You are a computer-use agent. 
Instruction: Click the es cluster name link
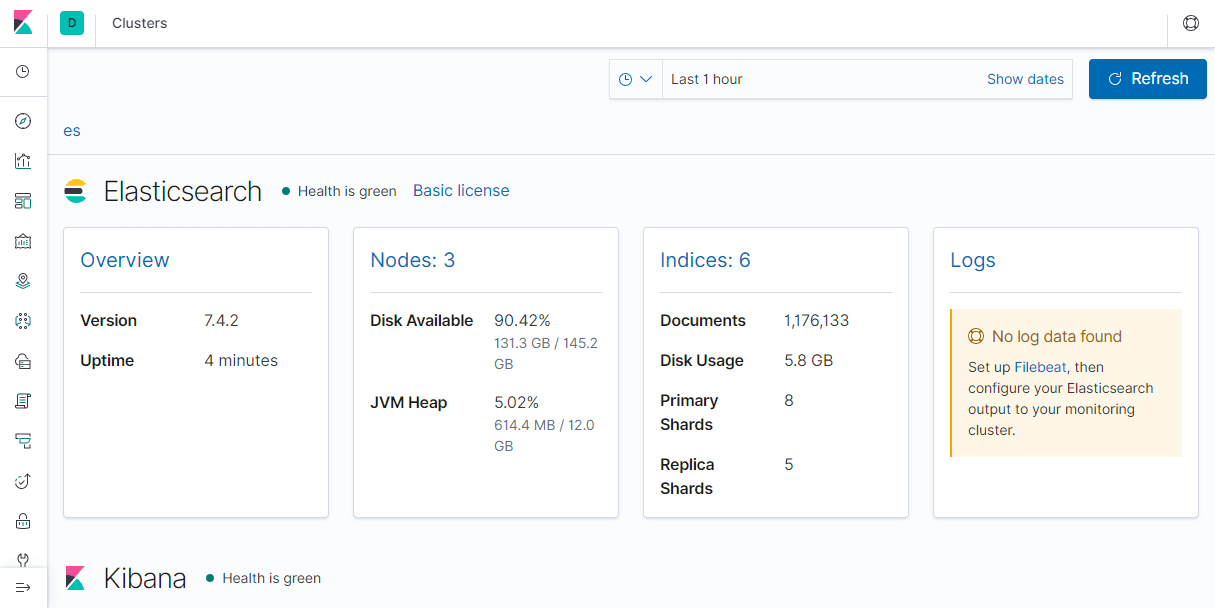click(71, 130)
